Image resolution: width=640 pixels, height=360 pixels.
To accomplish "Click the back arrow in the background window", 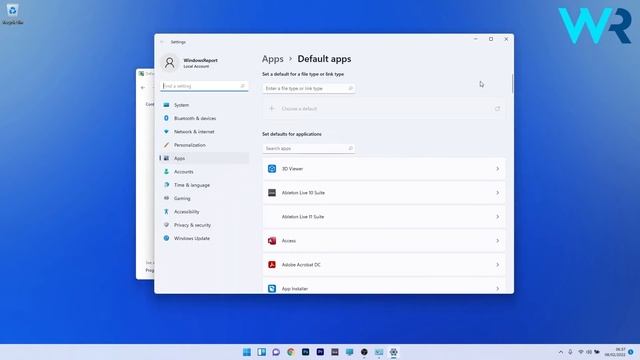I will (143, 87).
